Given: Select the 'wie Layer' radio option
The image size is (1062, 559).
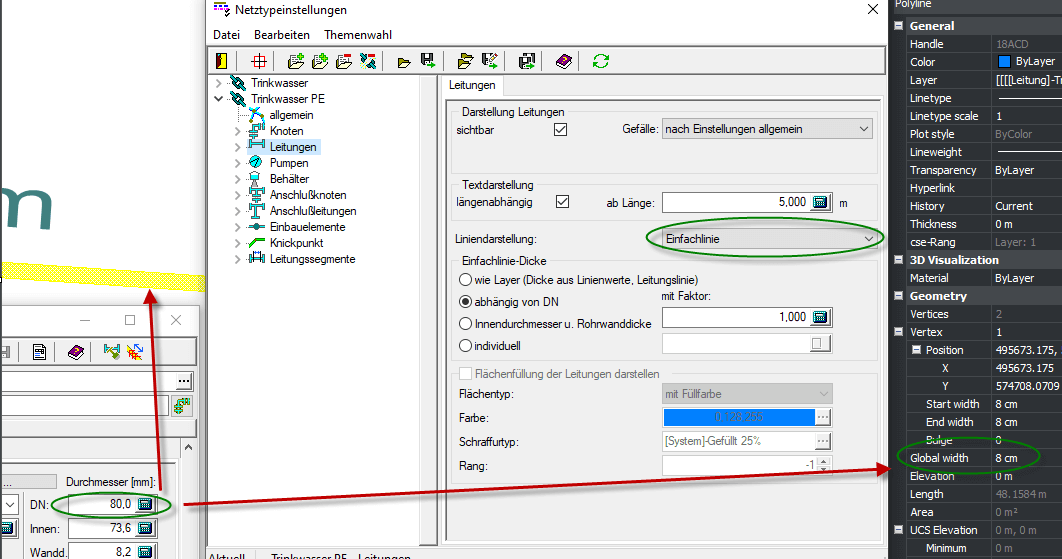Looking at the screenshot, I should pos(465,280).
